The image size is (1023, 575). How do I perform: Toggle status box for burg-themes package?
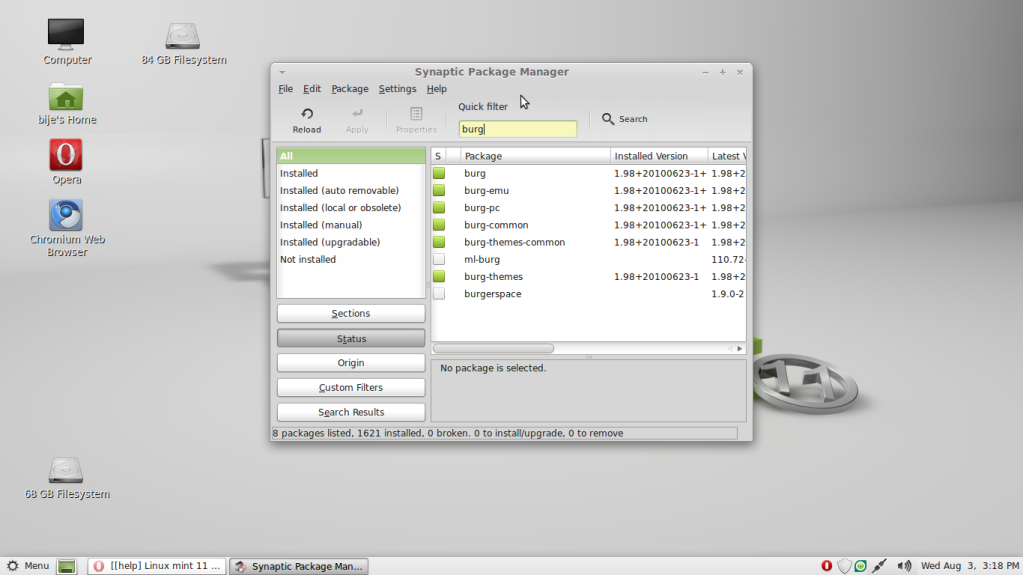coord(439,277)
